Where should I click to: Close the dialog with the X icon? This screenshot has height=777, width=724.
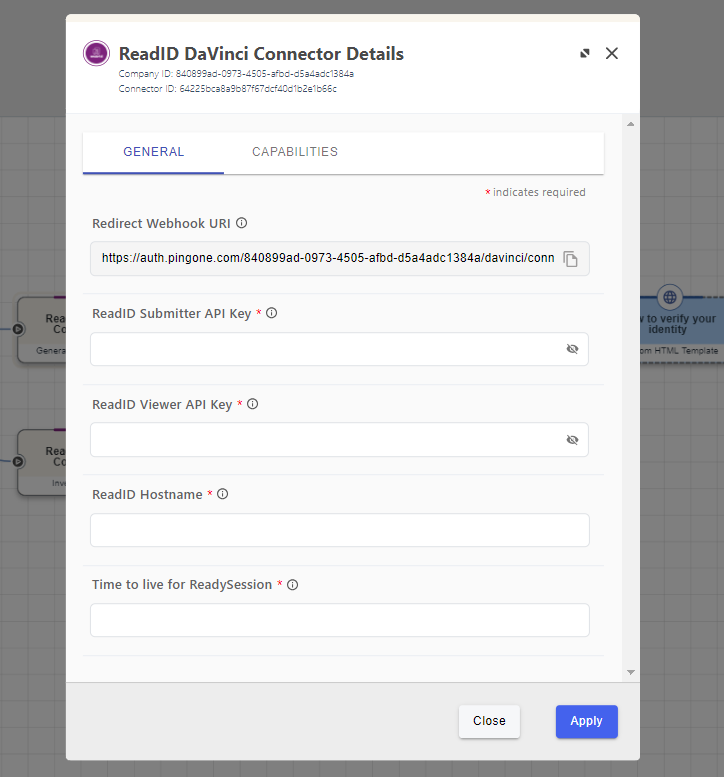coord(612,54)
